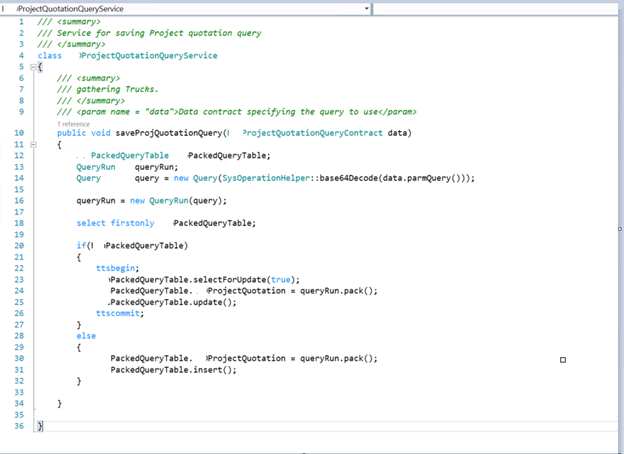Image resolution: width=624 pixels, height=454 pixels.
Task: Click SysOperationHelper on line 14
Action: pyautogui.click(x=265, y=178)
